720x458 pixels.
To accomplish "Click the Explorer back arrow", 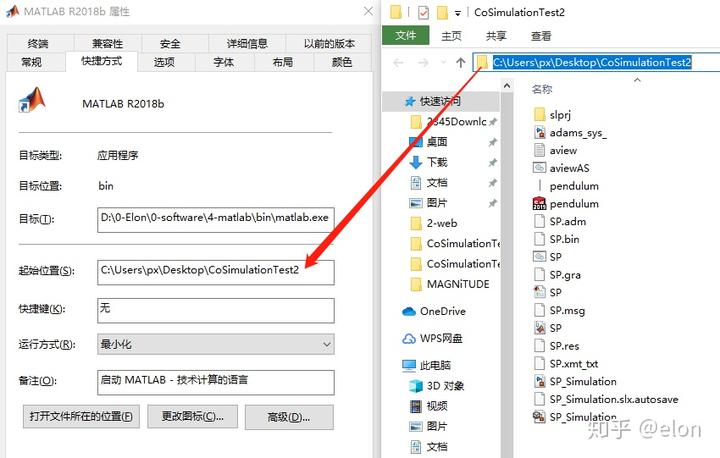I will [399, 62].
